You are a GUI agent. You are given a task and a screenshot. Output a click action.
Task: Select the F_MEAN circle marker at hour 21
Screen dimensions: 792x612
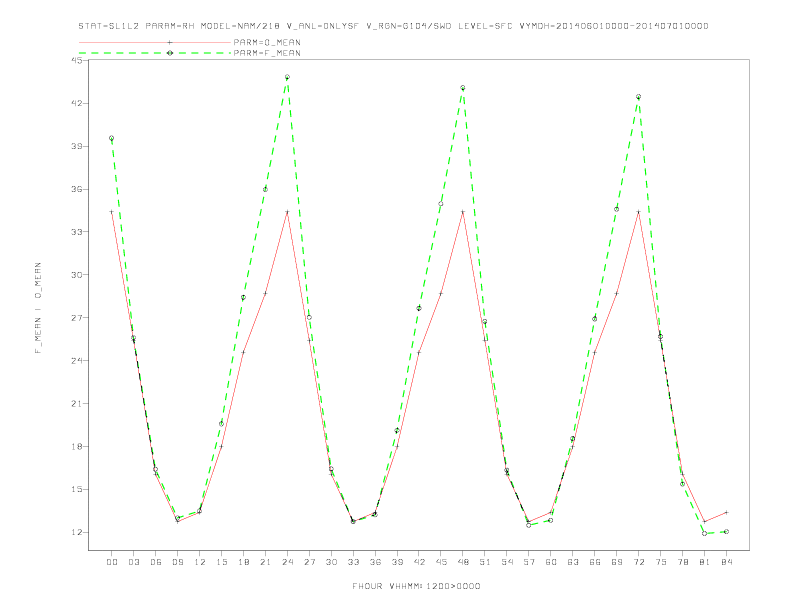pyautogui.click(x=265, y=189)
